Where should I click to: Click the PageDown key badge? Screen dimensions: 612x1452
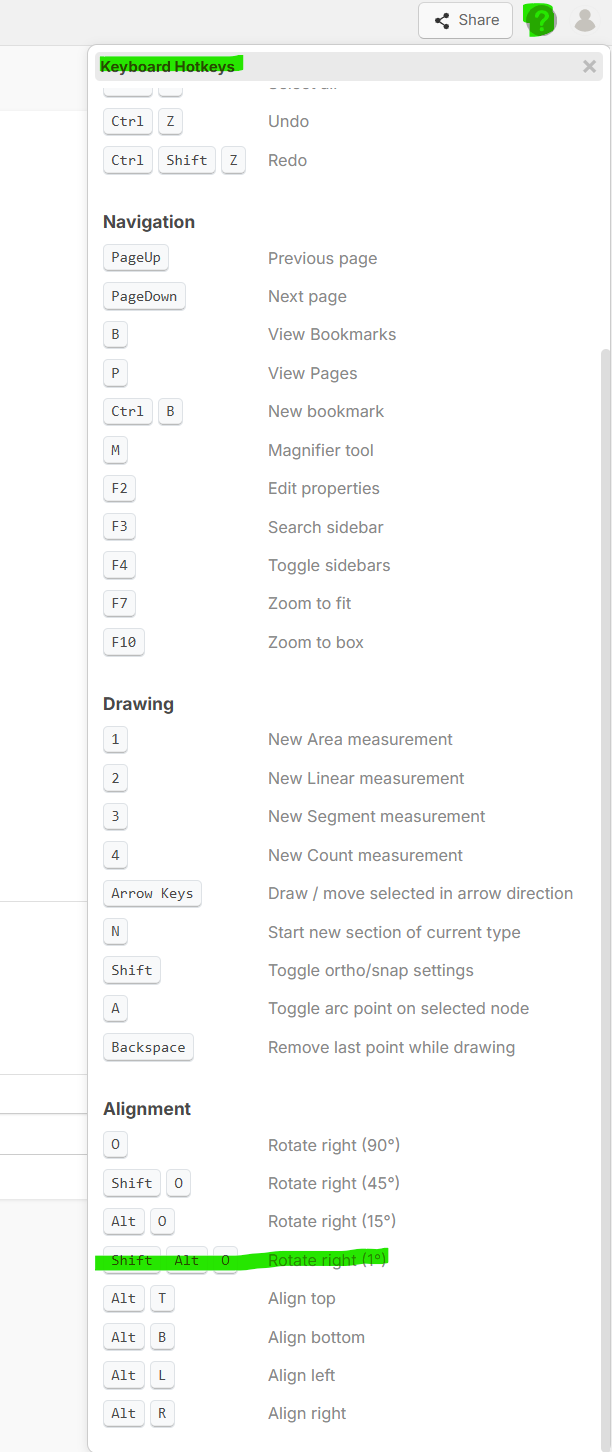pyautogui.click(x=144, y=296)
